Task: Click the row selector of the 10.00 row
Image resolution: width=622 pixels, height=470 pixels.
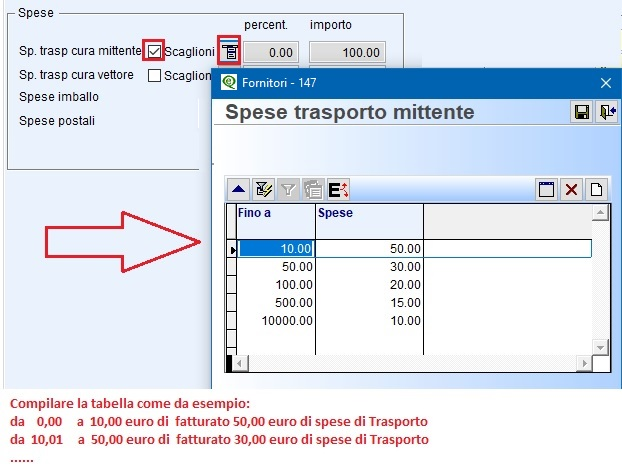Action: [232, 249]
